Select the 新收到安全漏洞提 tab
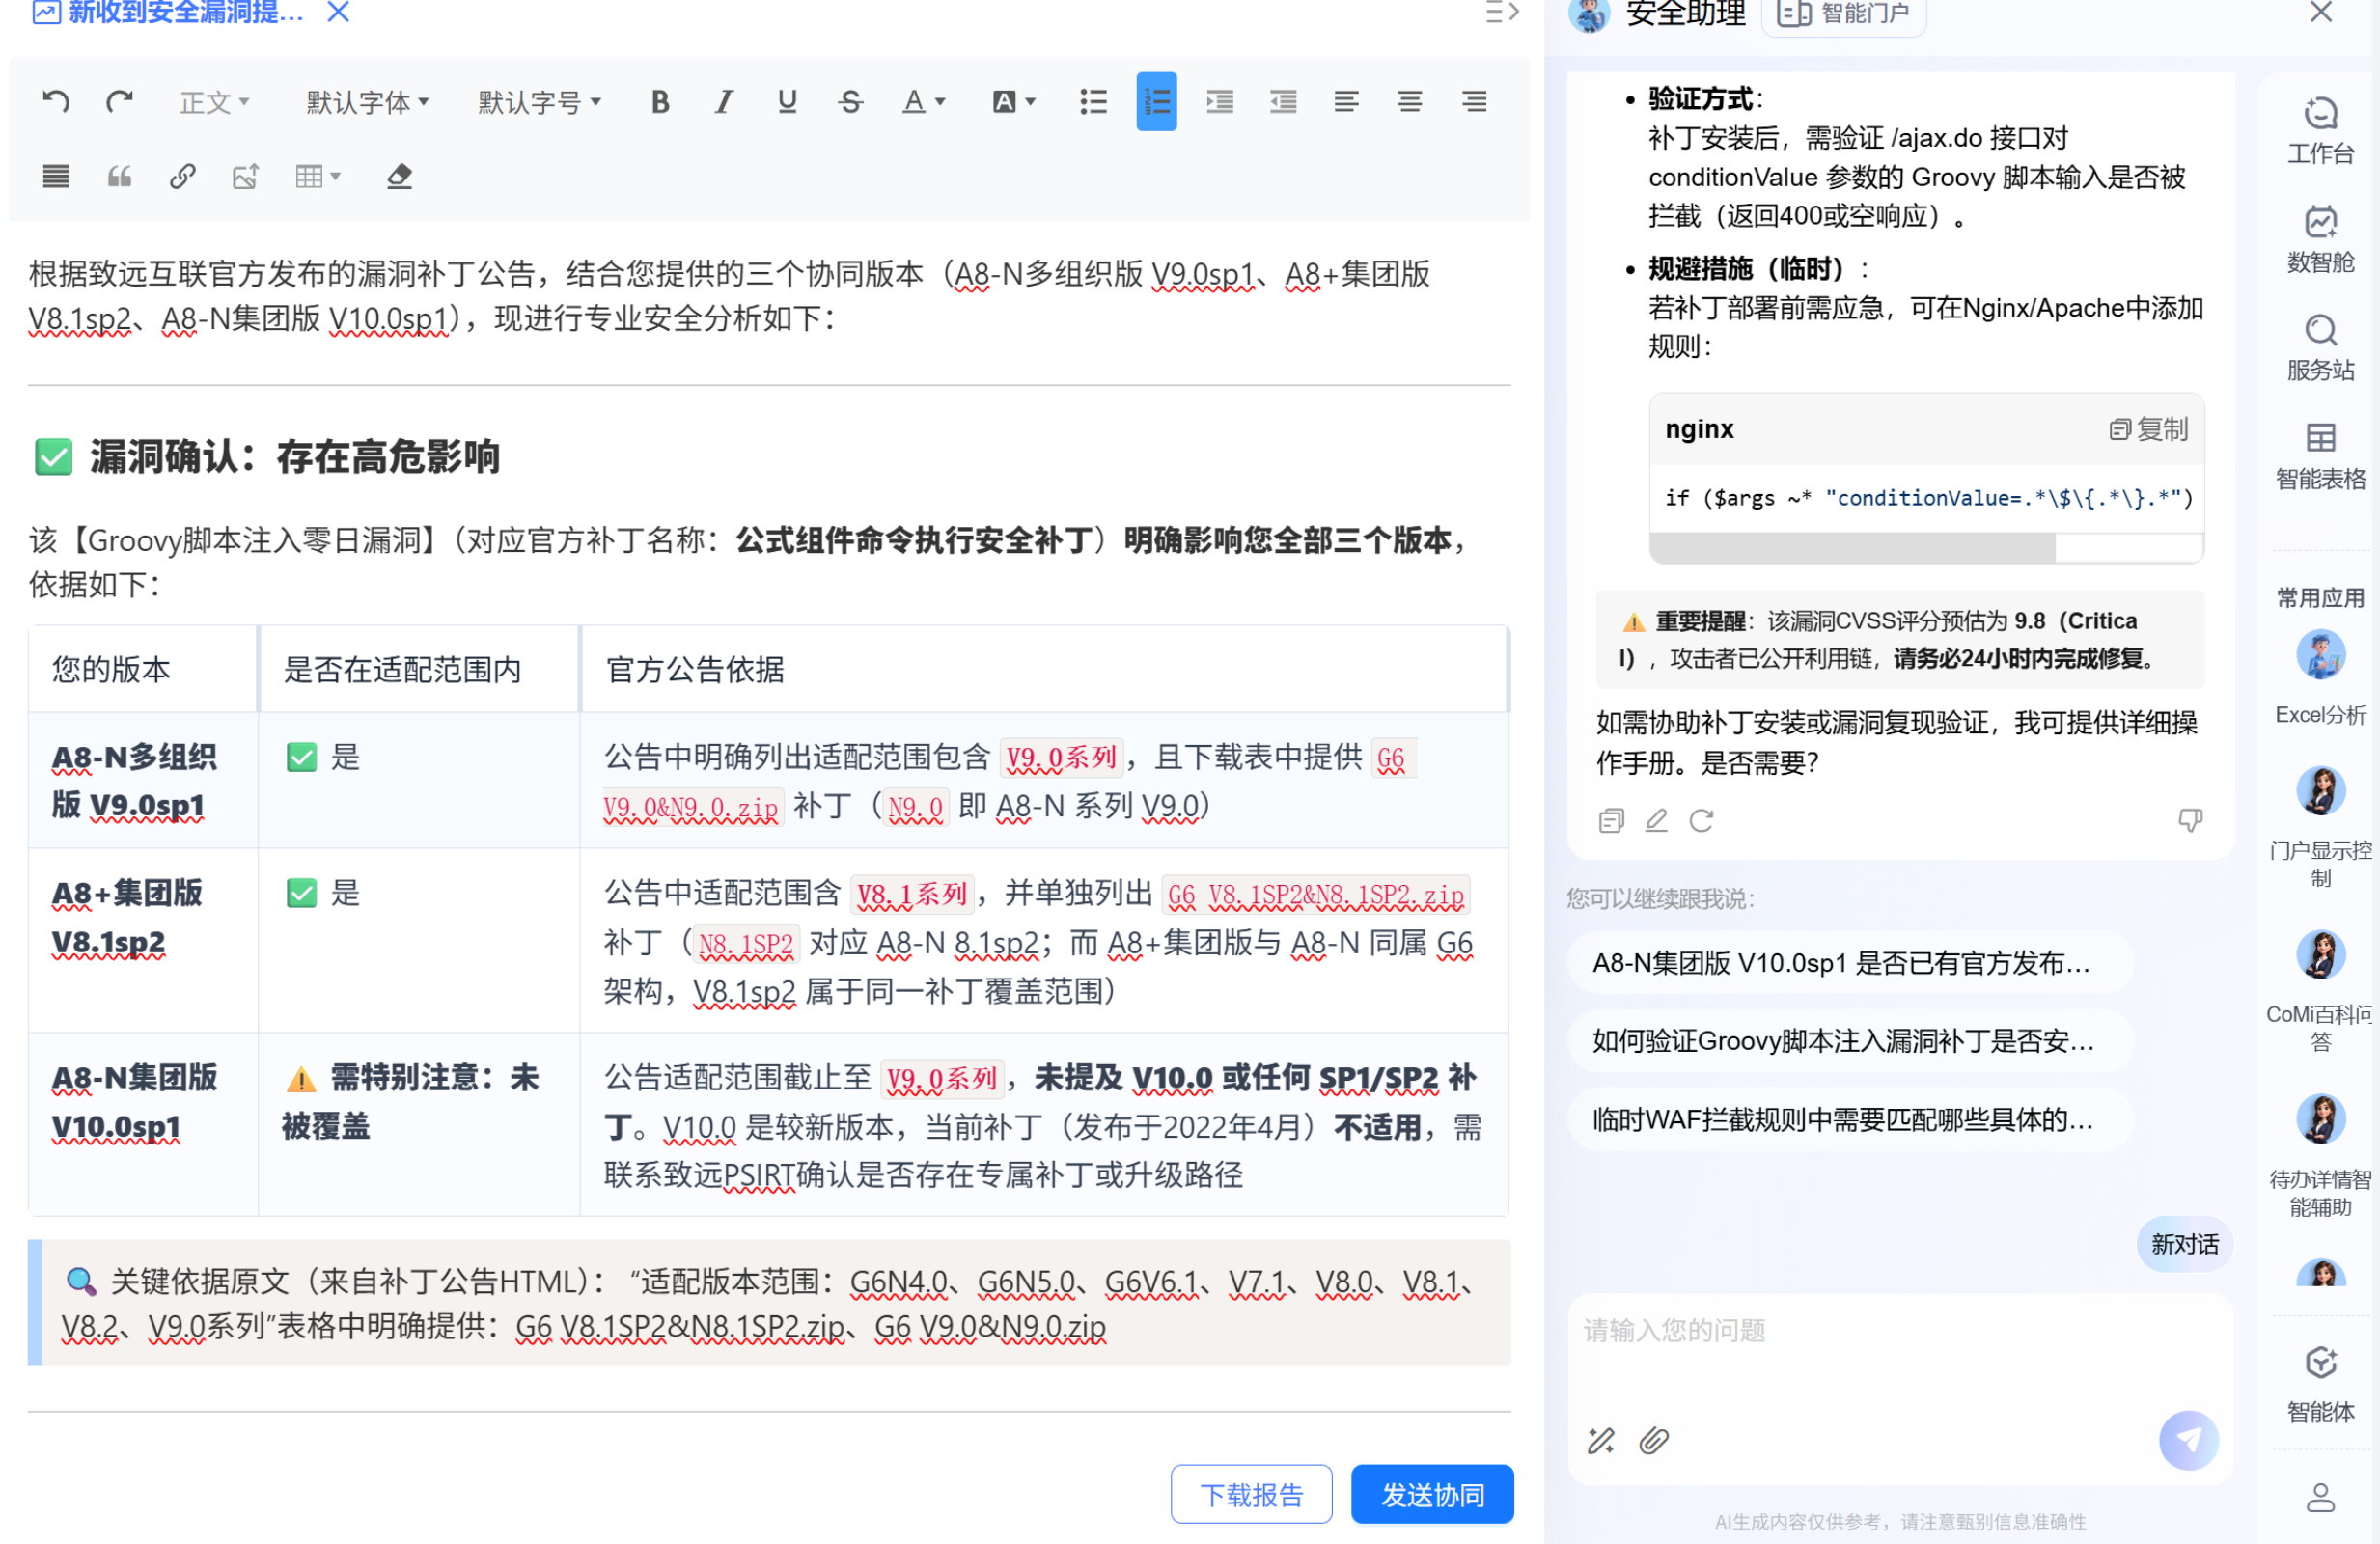This screenshot has height=1544, width=2380. coord(169,12)
